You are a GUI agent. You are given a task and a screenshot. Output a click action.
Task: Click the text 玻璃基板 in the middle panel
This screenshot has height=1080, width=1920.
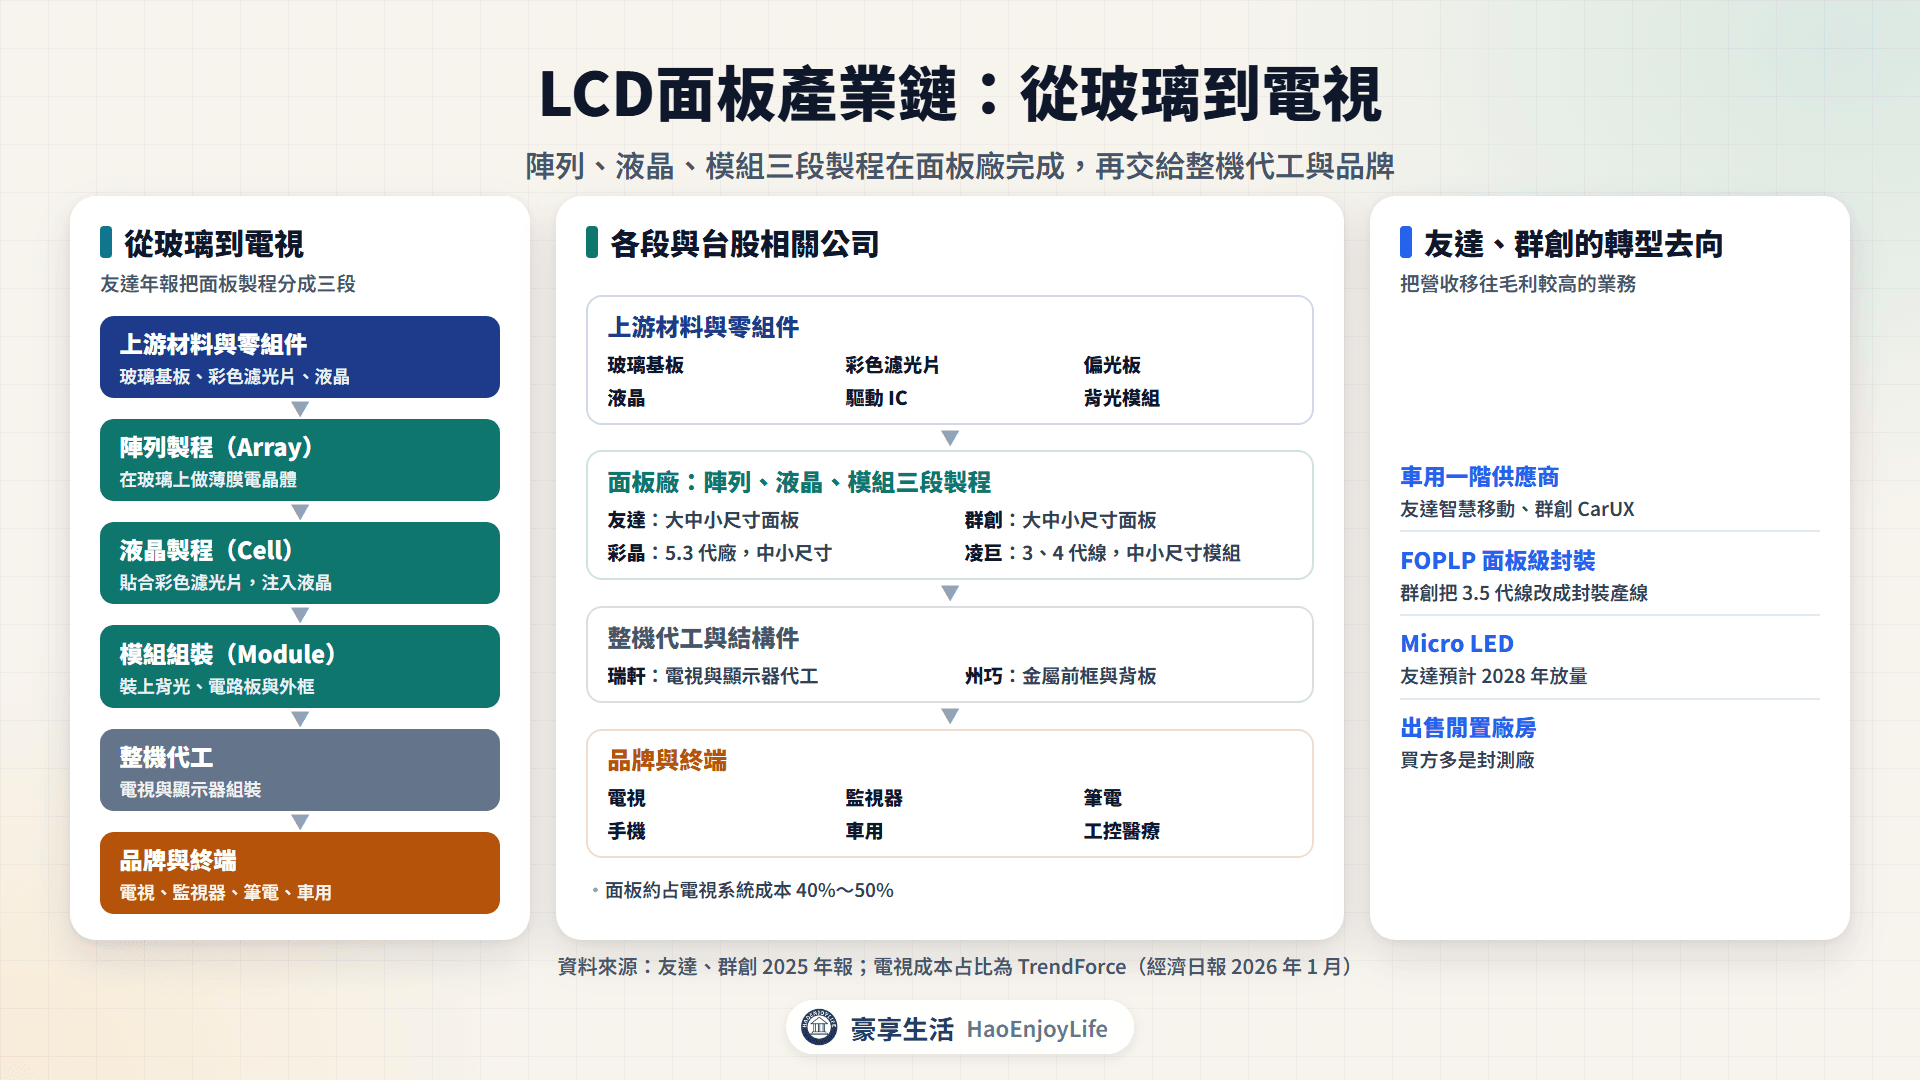coord(646,365)
